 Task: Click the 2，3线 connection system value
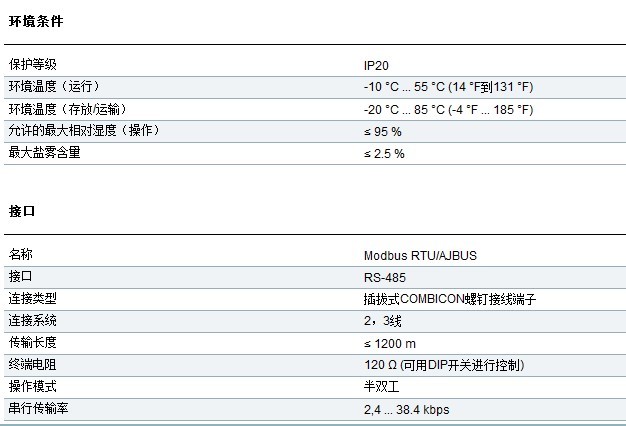(x=384, y=321)
